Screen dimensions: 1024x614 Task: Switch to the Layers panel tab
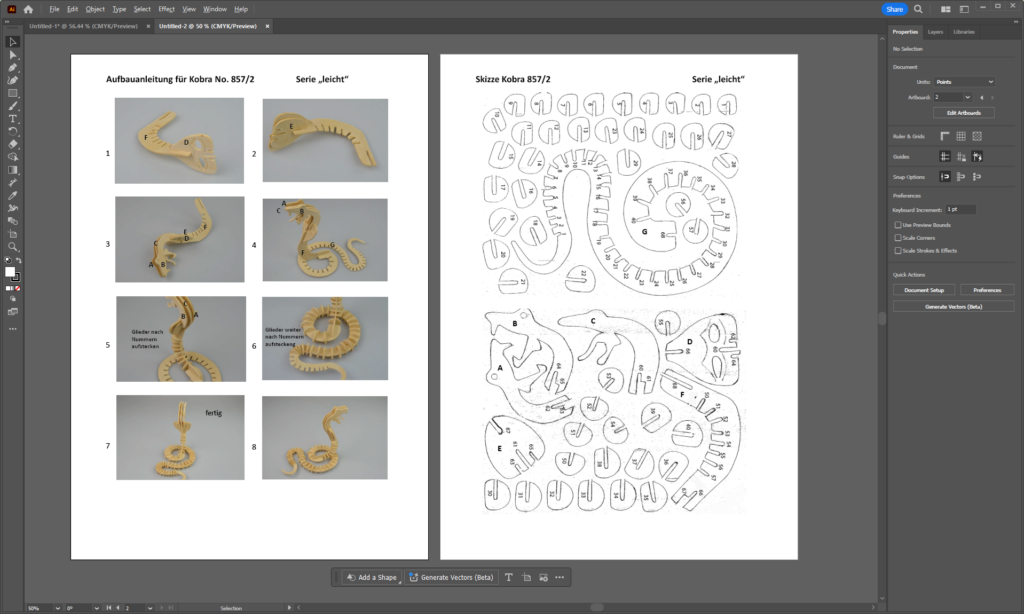(935, 32)
